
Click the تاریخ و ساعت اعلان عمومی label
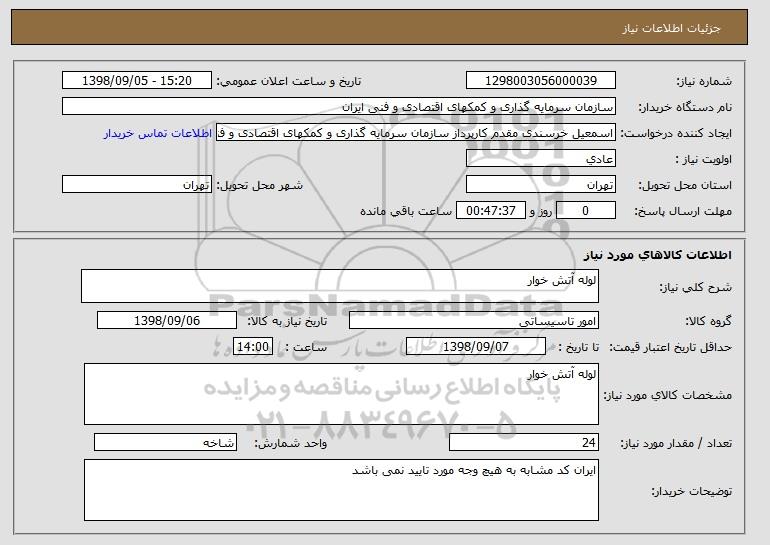click(x=289, y=81)
